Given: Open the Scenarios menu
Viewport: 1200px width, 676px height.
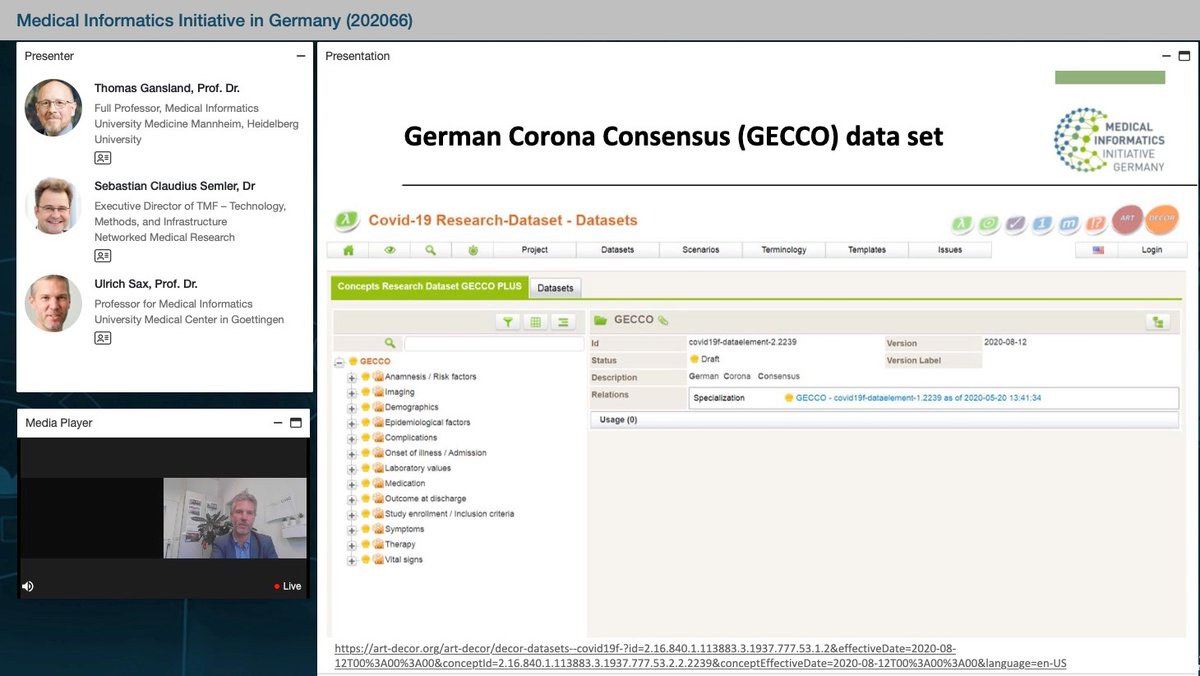Looking at the screenshot, I should pos(701,250).
